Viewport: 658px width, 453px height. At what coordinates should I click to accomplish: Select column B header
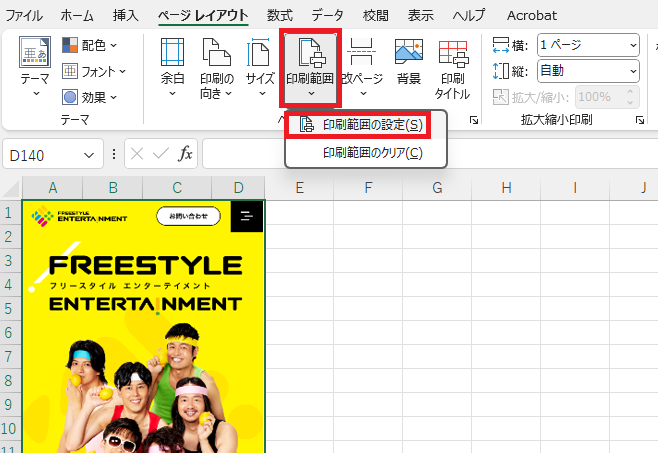pyautogui.click(x=113, y=188)
